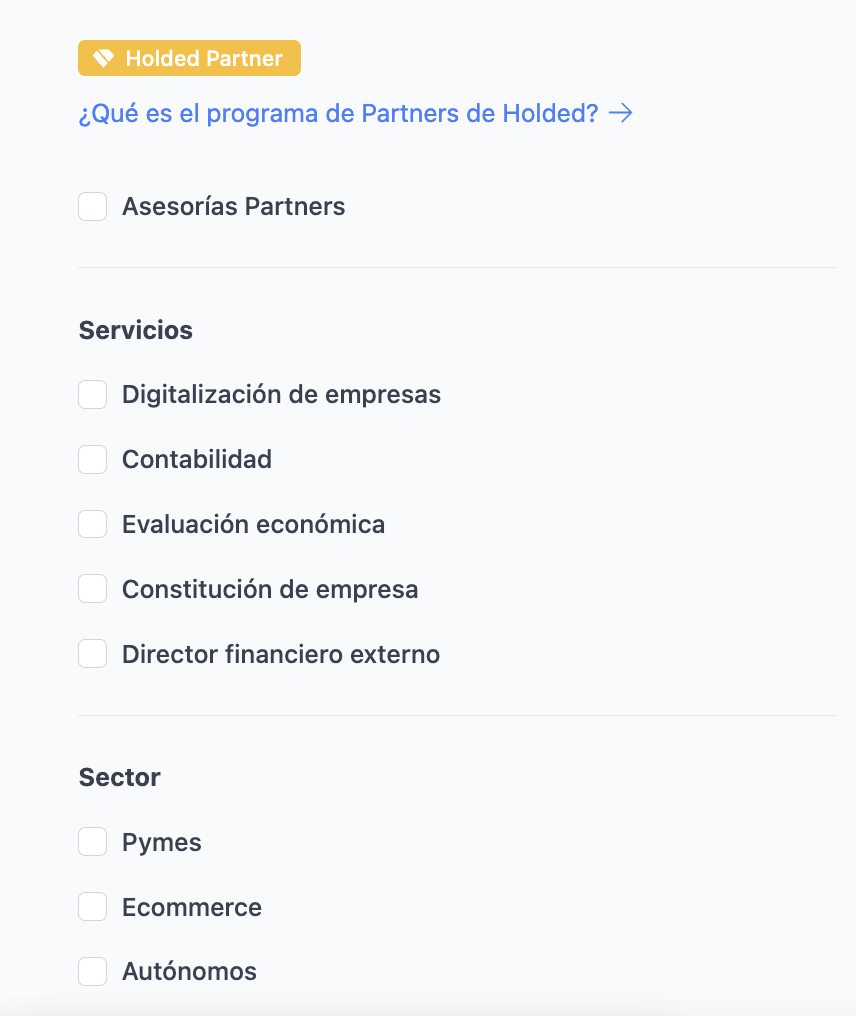The height and width of the screenshot is (1016, 856).
Task: Click the Ecommerce label text
Action: (x=191, y=907)
